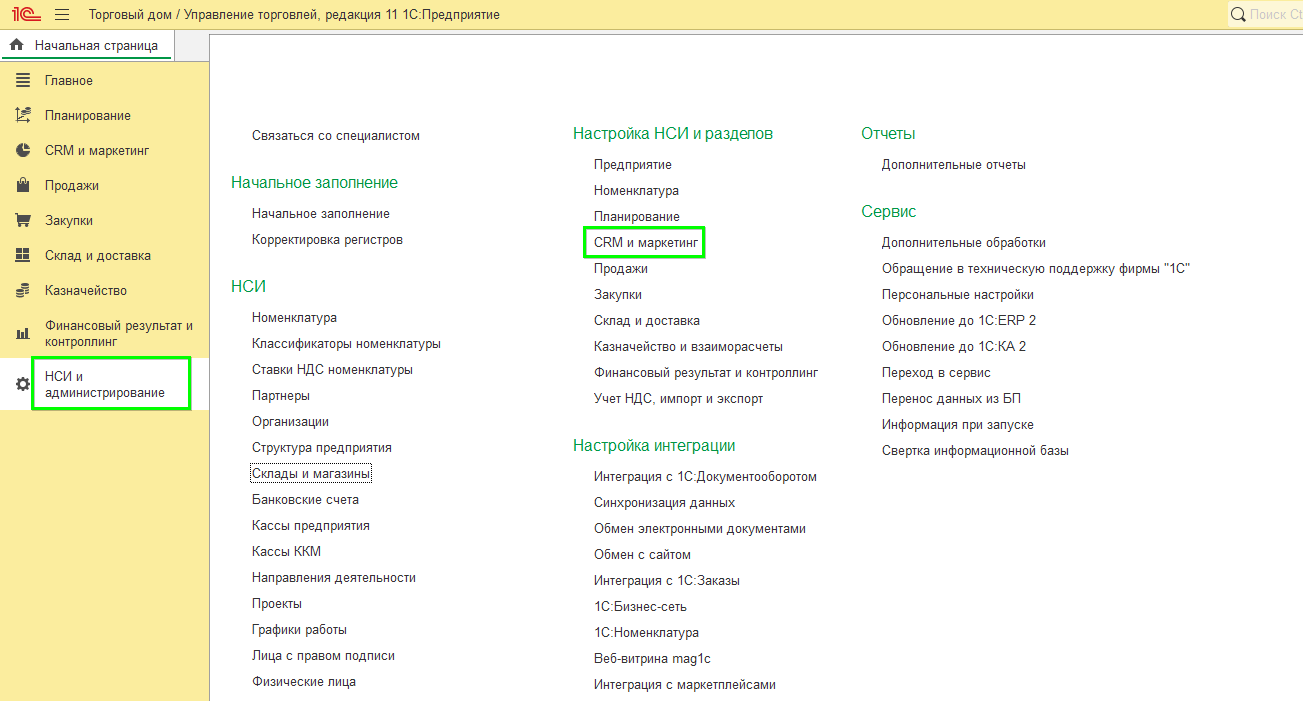Open the Главное section
Image resolution: width=1303 pixels, height=701 pixels.
[x=69, y=80]
